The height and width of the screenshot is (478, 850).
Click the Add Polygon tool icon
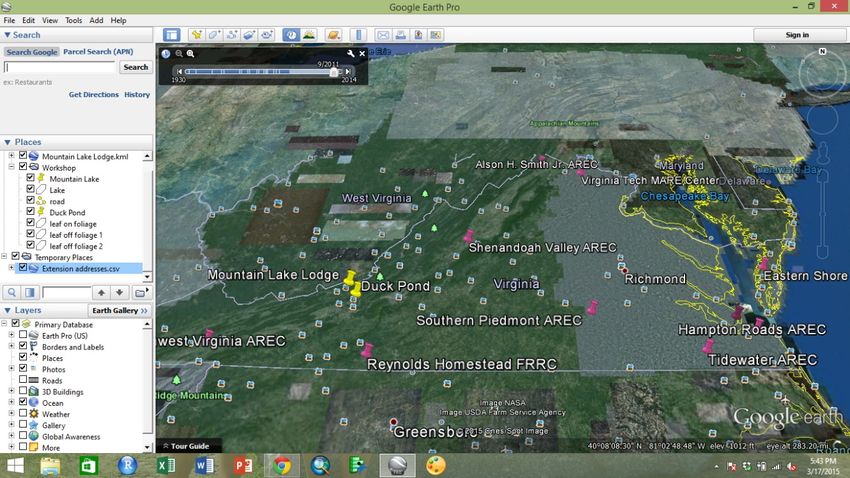[214, 35]
